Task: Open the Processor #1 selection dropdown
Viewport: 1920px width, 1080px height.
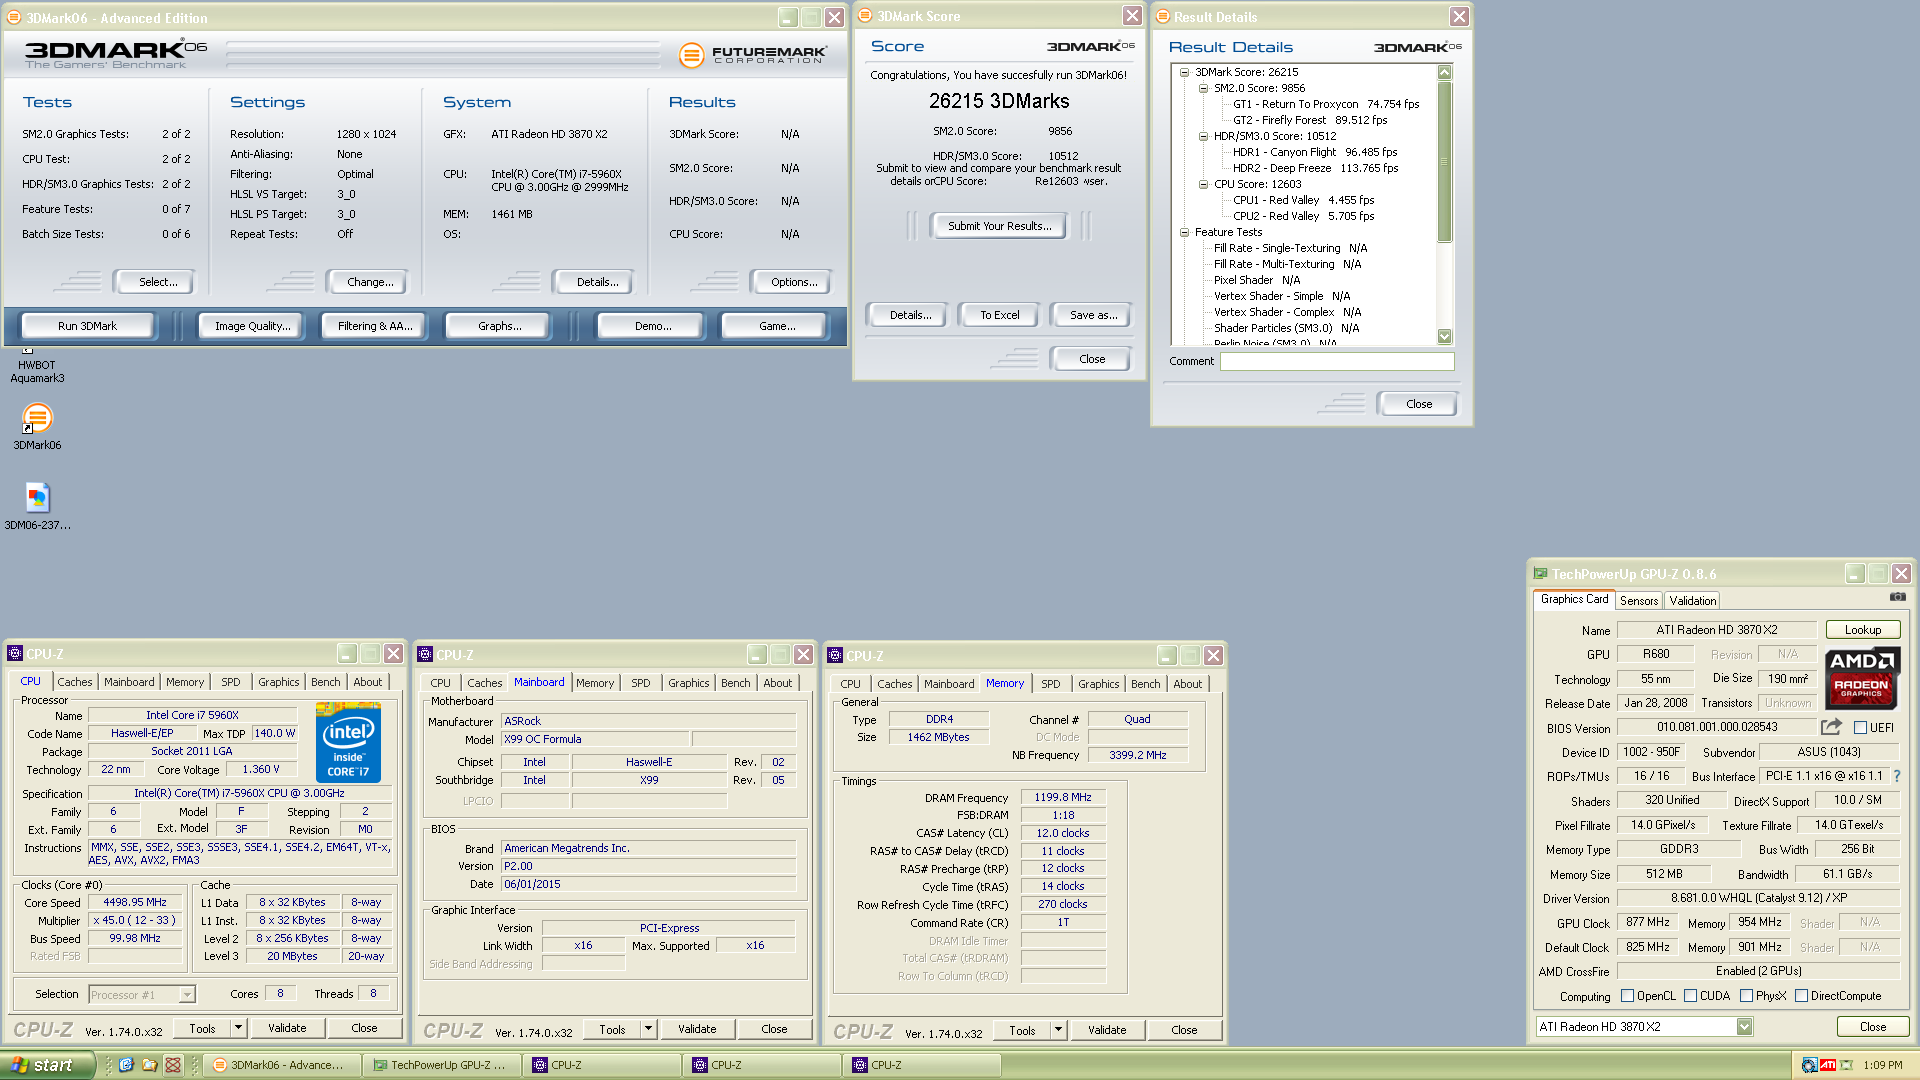Action: (186, 995)
